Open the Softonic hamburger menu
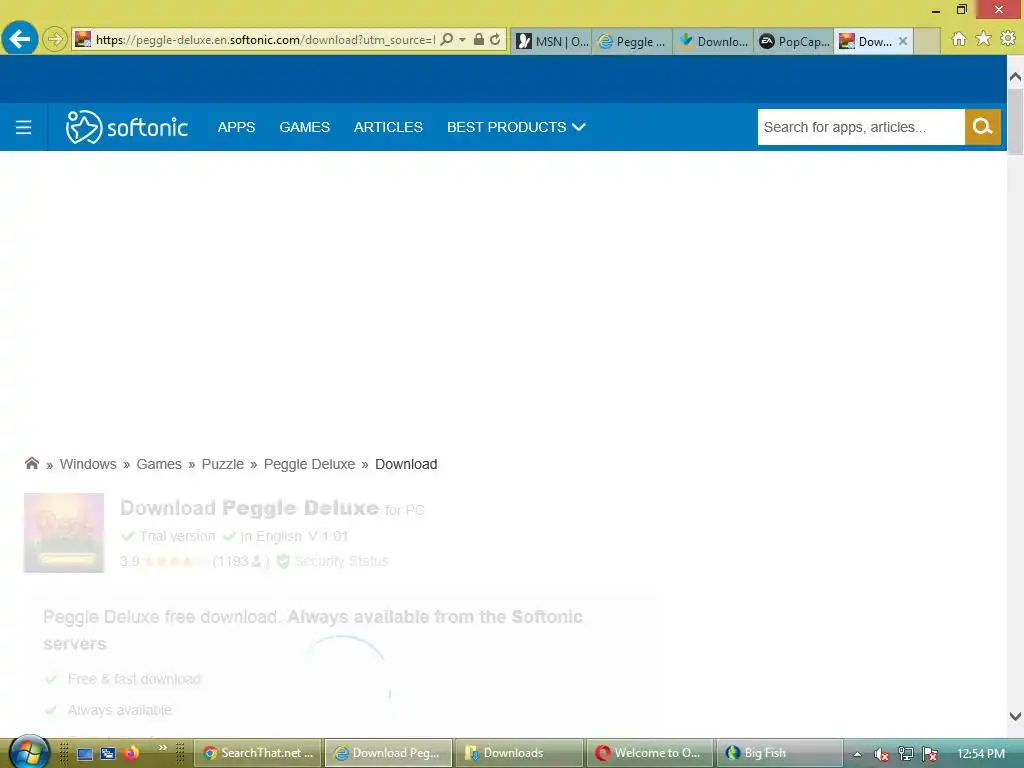 click(x=24, y=127)
